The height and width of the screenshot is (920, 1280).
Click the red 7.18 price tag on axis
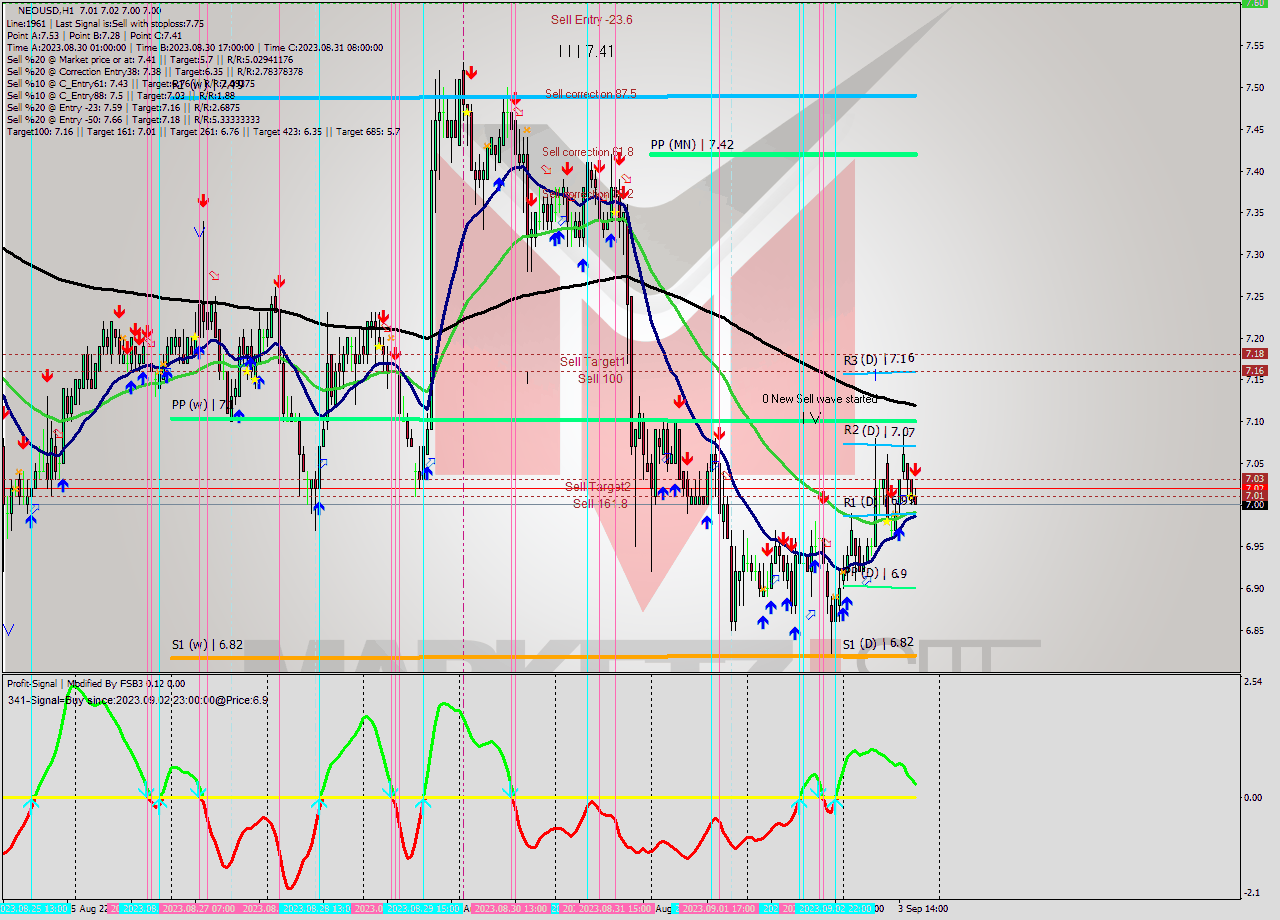(x=1253, y=353)
